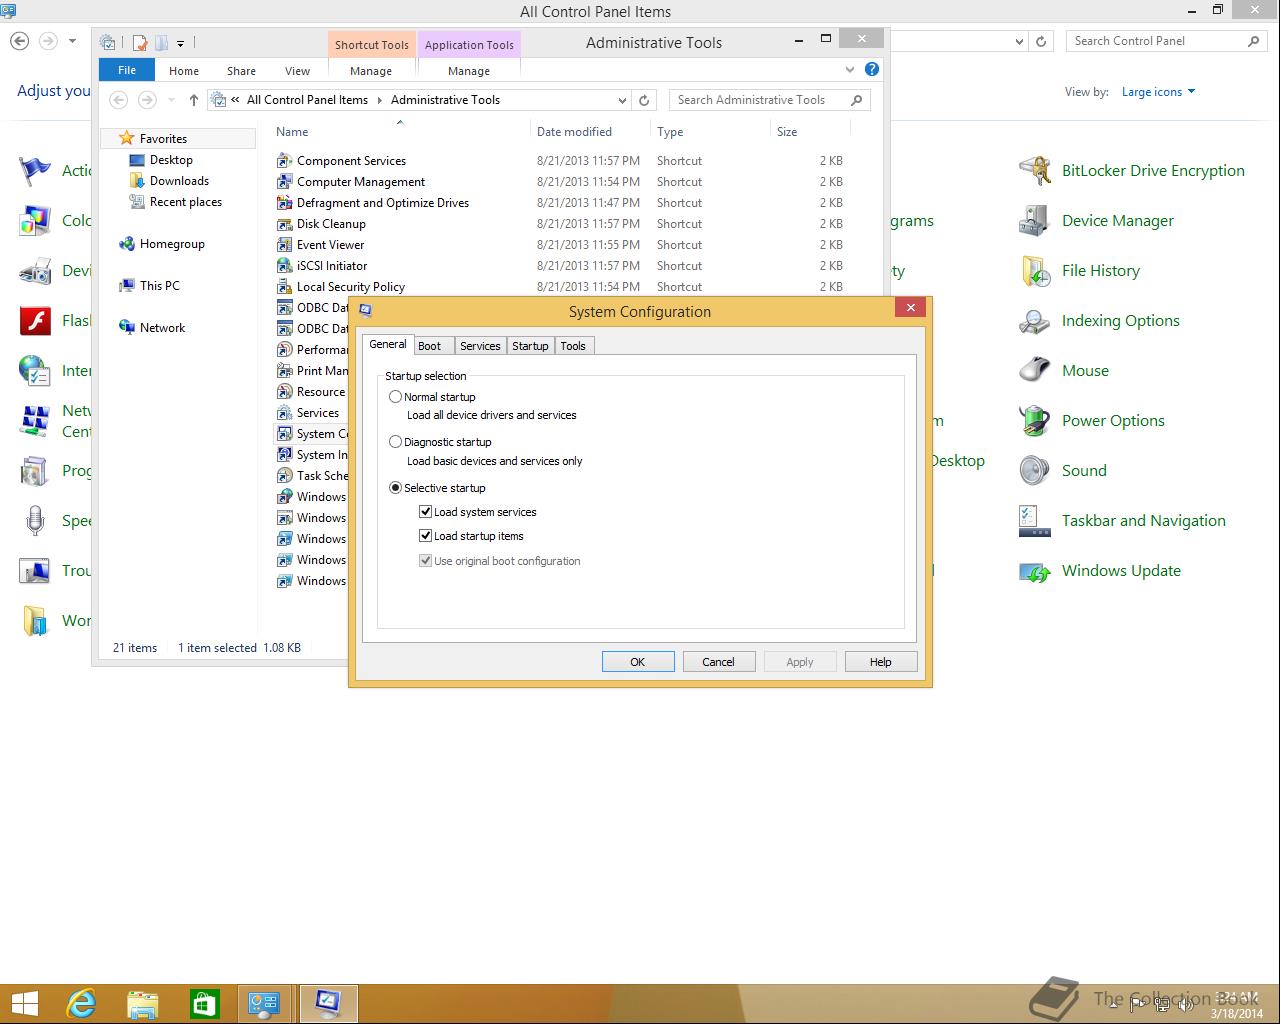1280x1024 pixels.
Task: Open File History icon
Action: (x=1034, y=271)
